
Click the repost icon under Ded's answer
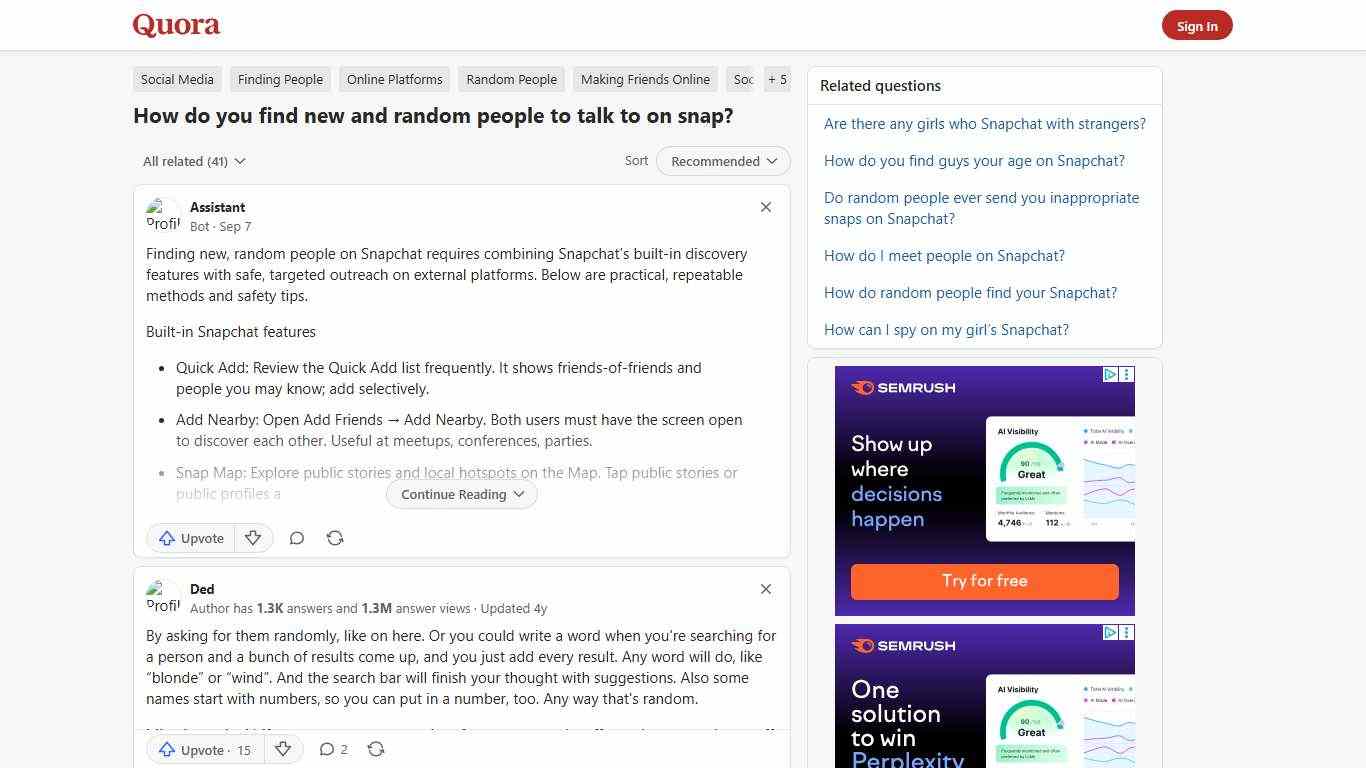(376, 749)
